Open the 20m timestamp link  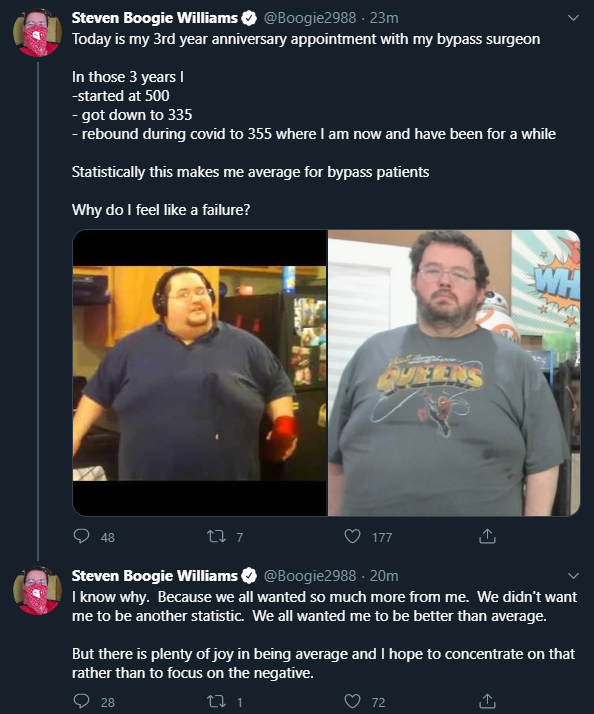pos(384,576)
